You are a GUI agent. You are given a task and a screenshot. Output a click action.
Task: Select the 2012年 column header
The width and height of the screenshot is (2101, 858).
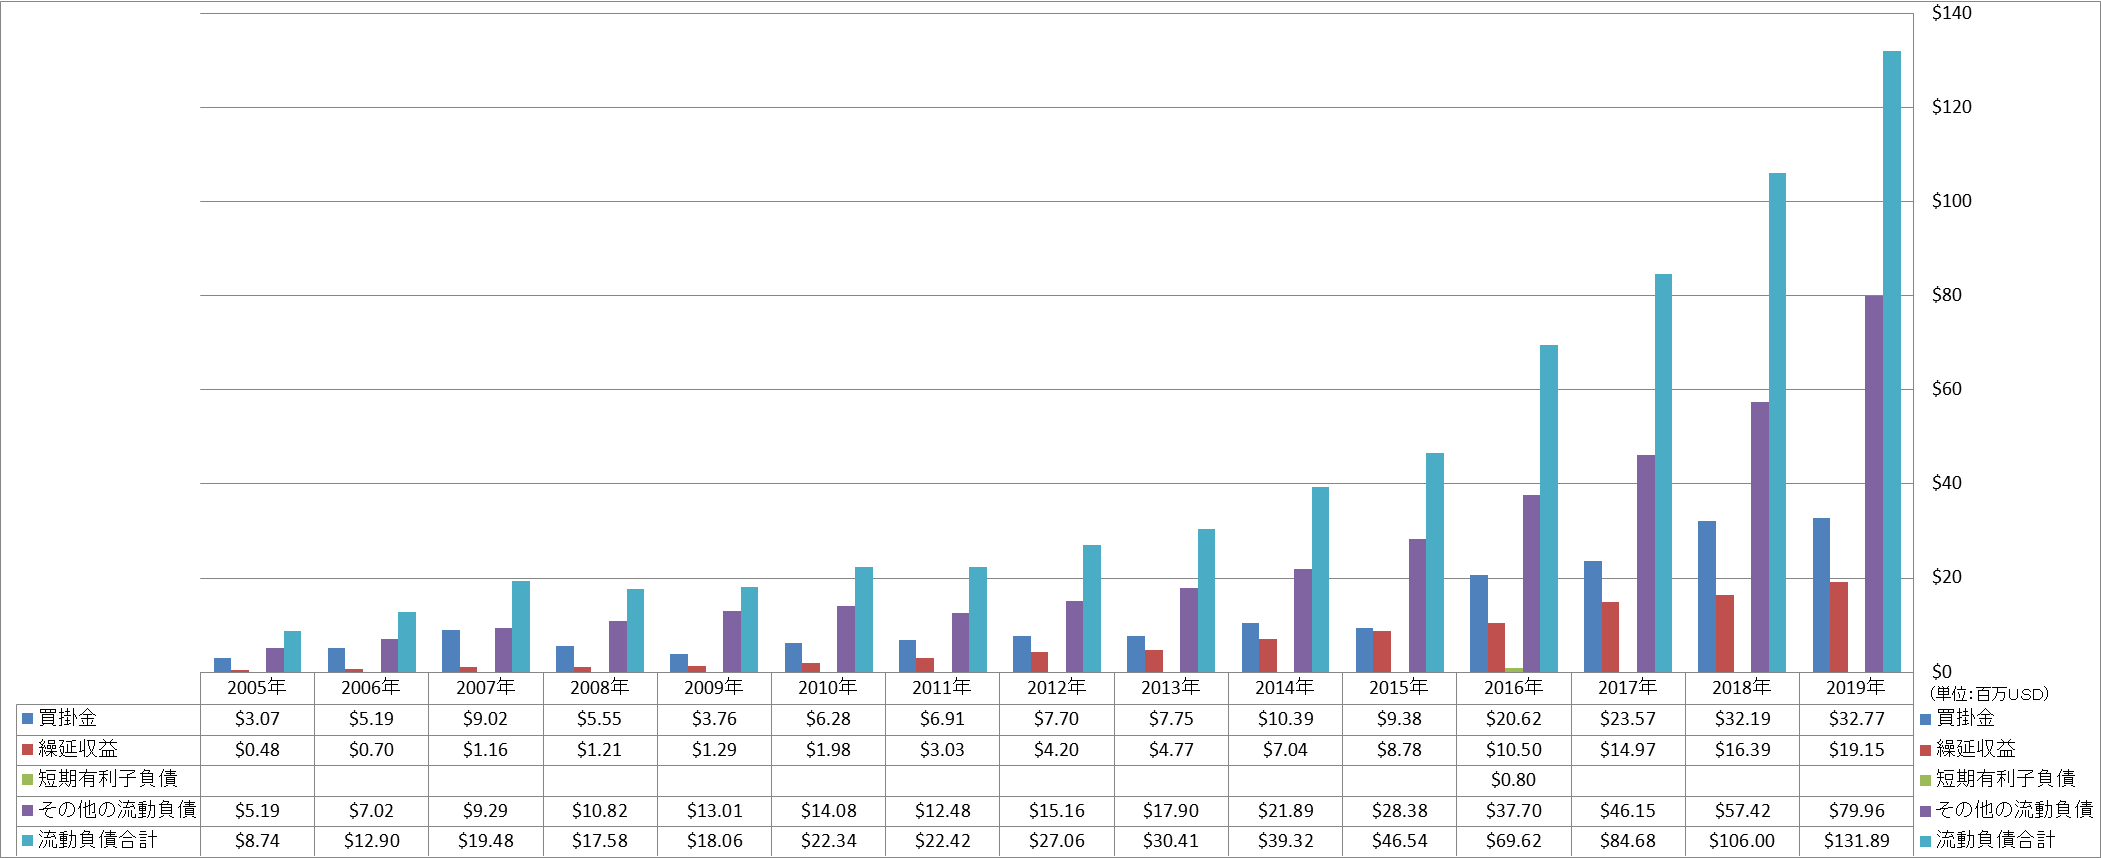click(1057, 688)
